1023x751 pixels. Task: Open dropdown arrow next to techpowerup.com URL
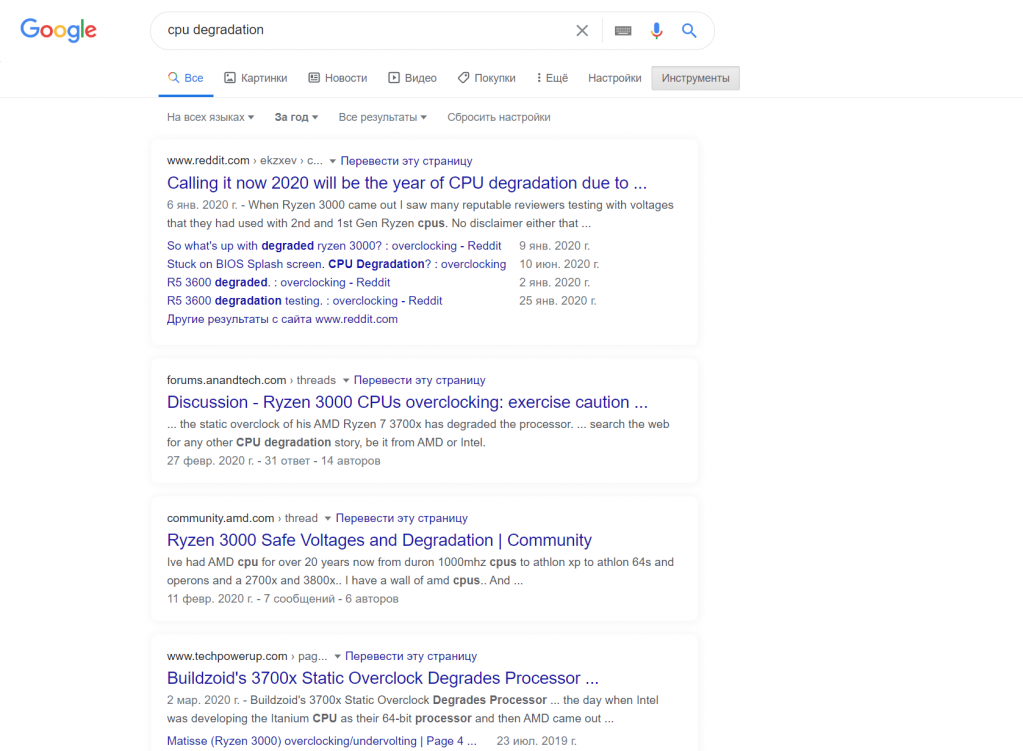click(337, 656)
